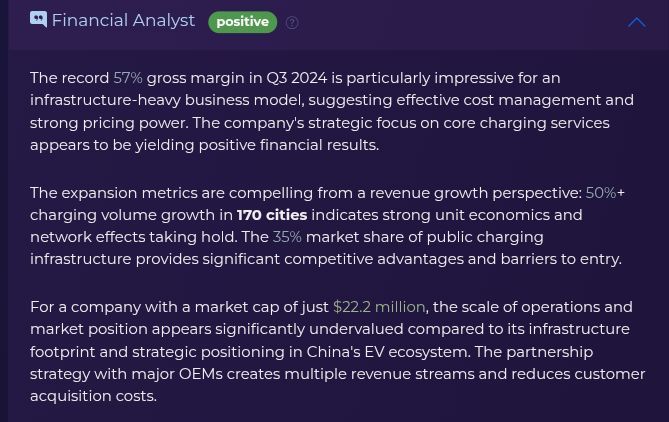669x422 pixels.
Task: Click the Financial Analyst heading
Action: tap(123, 20)
